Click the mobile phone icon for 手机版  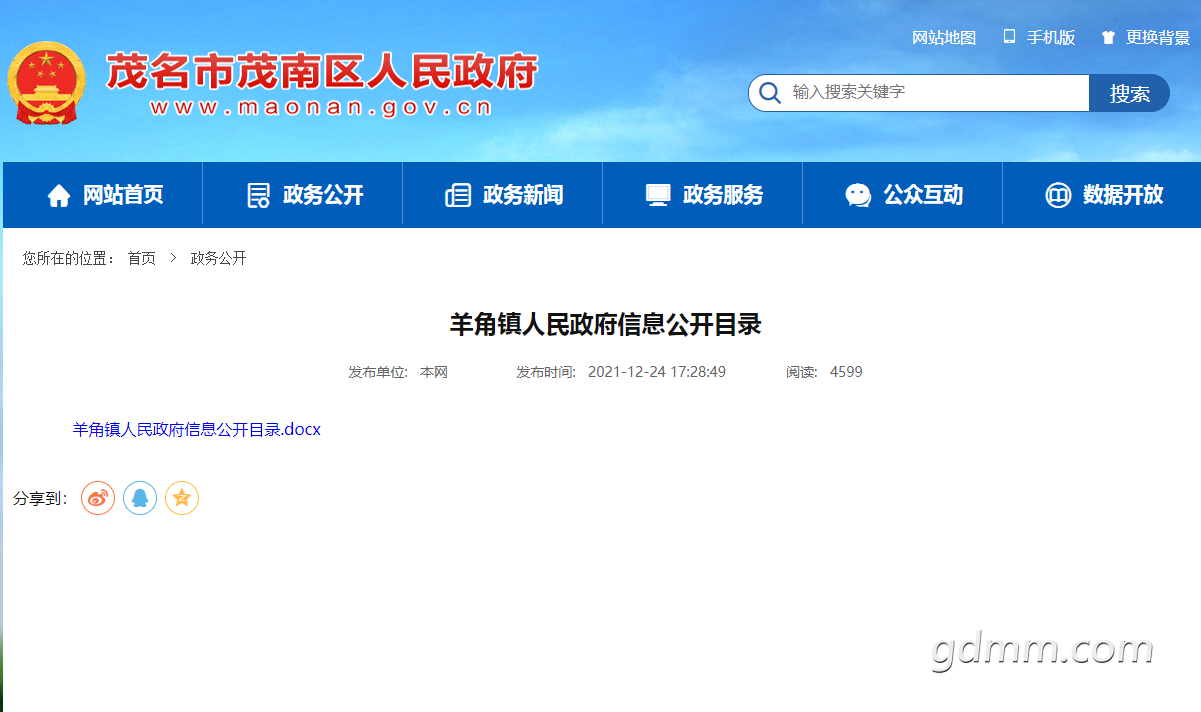point(1009,37)
